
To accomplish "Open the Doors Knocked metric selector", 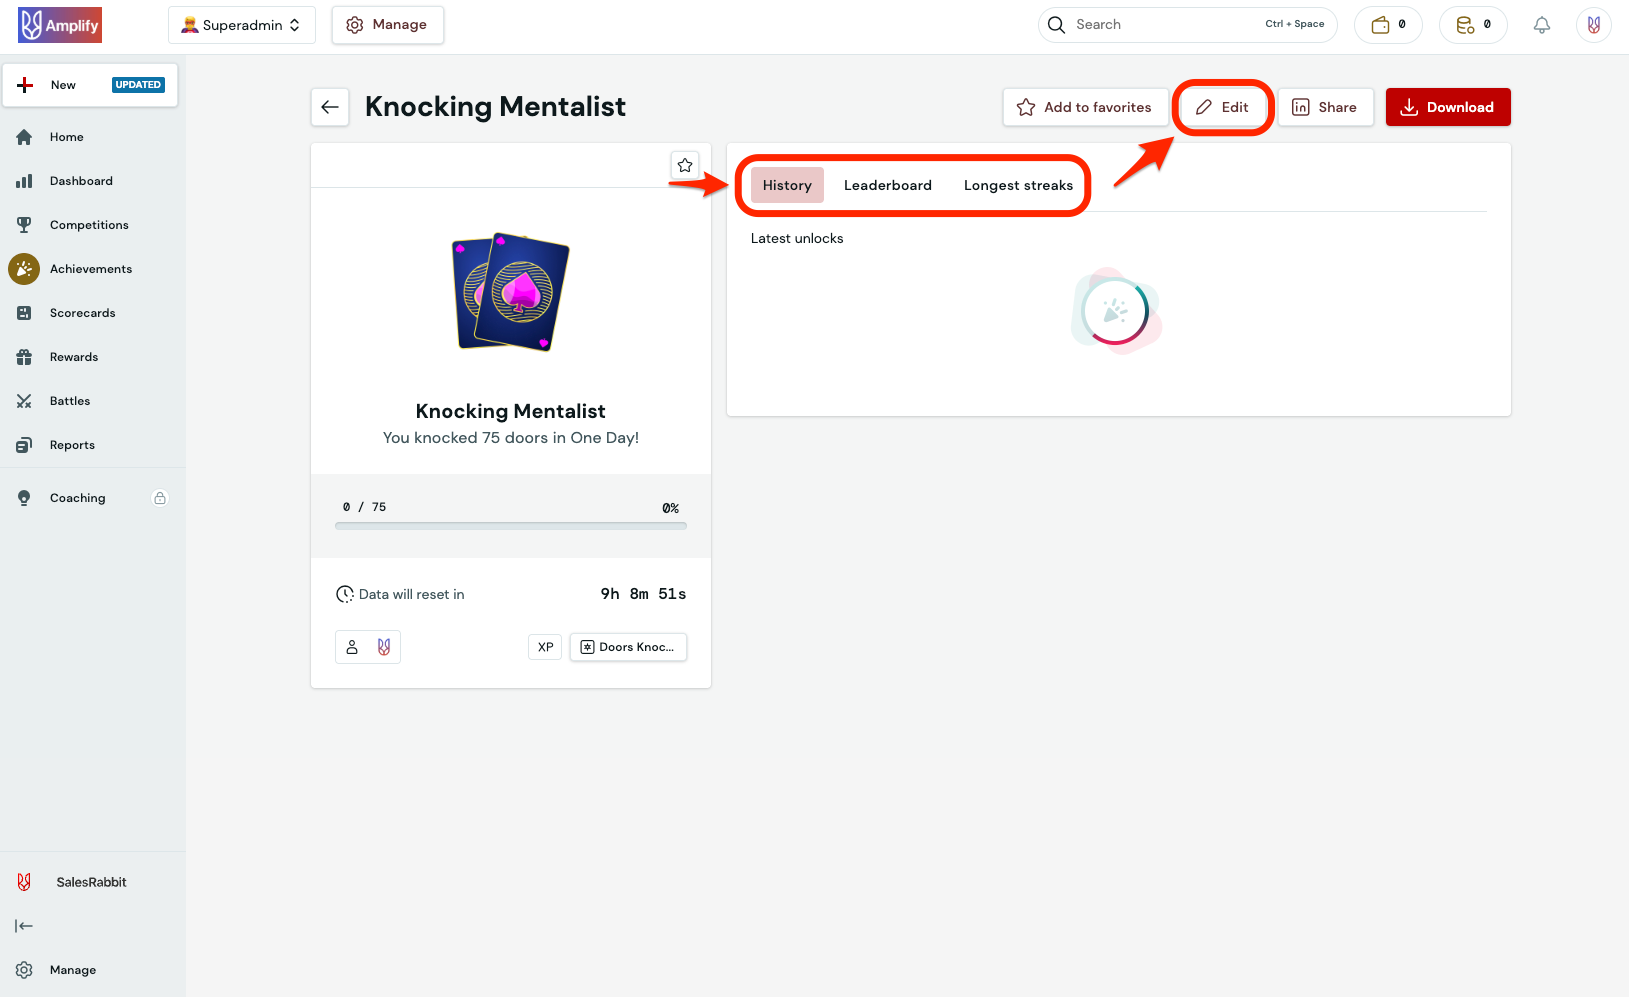I will 628,647.
